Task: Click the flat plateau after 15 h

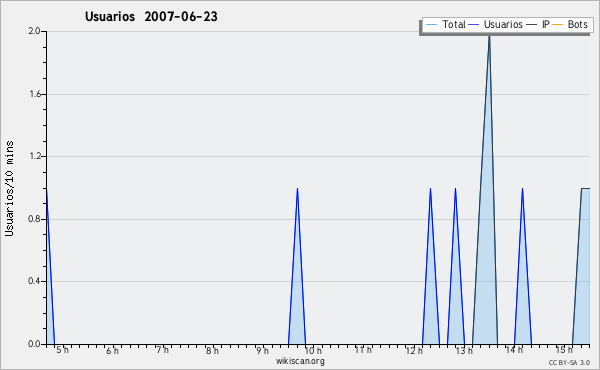Action: click(585, 189)
